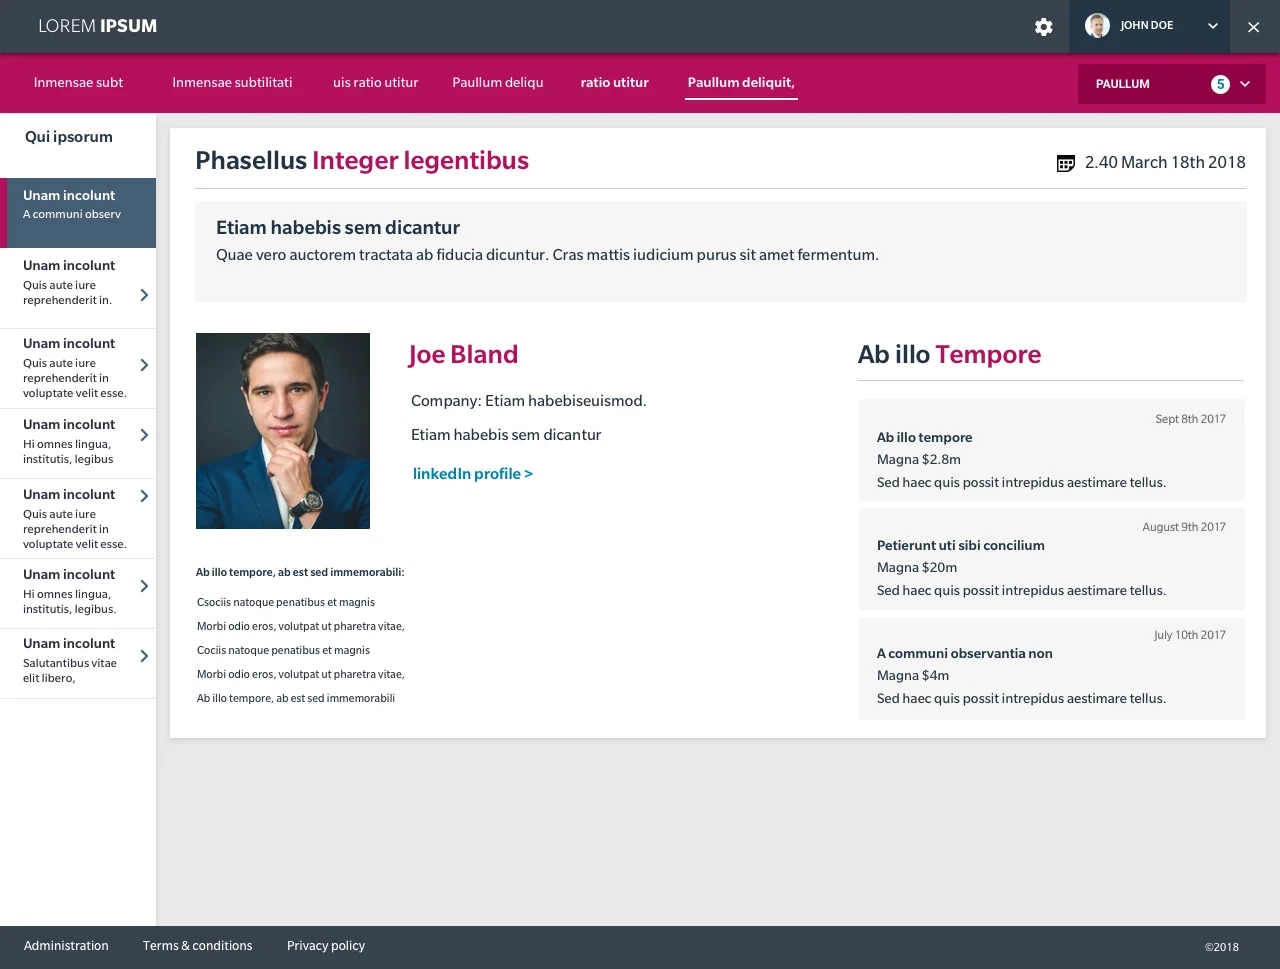The height and width of the screenshot is (969, 1280).
Task: Click the Administration footer link
Action: tap(66, 946)
